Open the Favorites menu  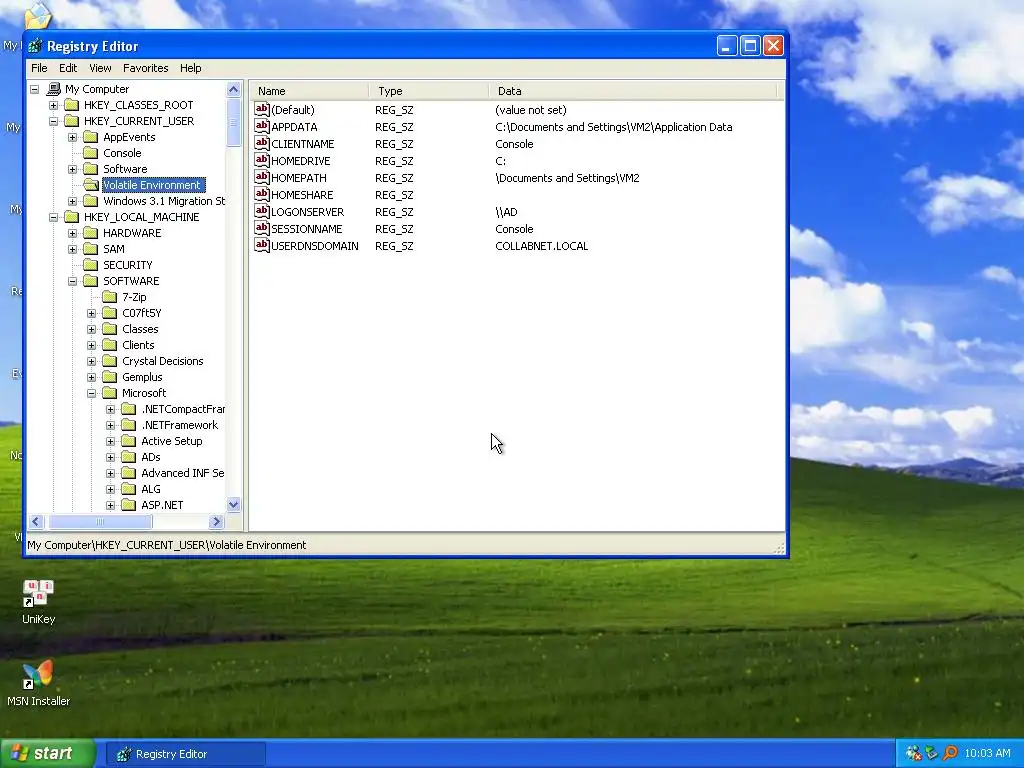click(x=146, y=68)
